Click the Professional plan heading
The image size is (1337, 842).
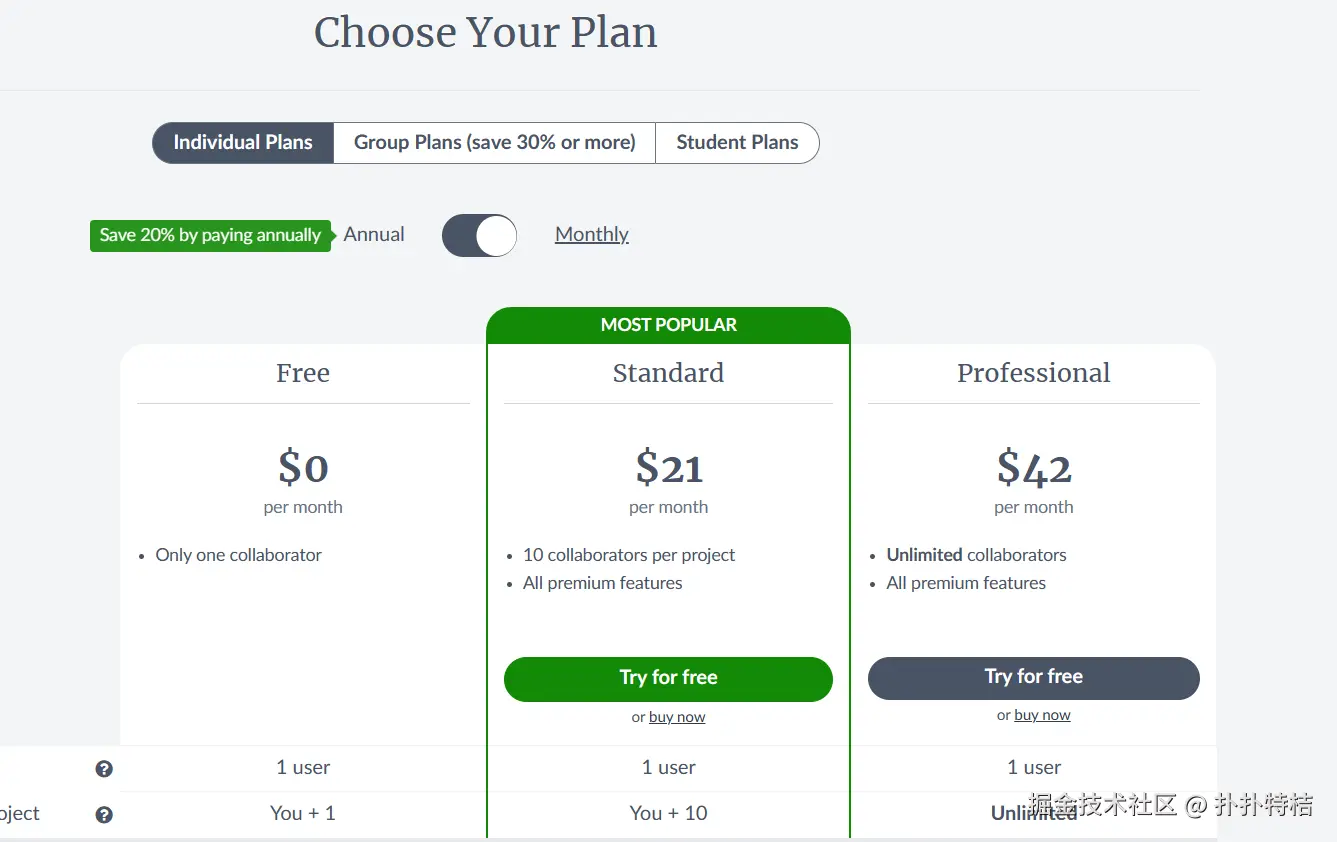pyautogui.click(x=1033, y=373)
